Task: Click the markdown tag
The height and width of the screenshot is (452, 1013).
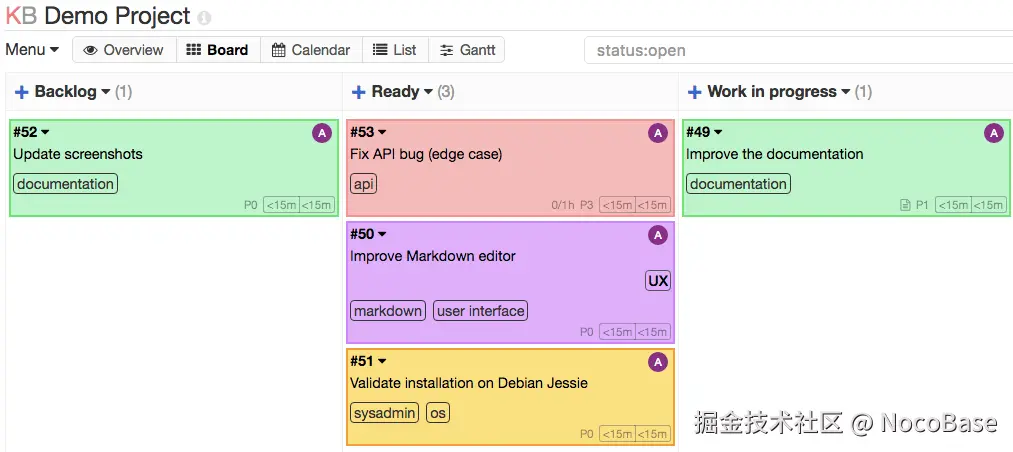Action: pos(388,311)
